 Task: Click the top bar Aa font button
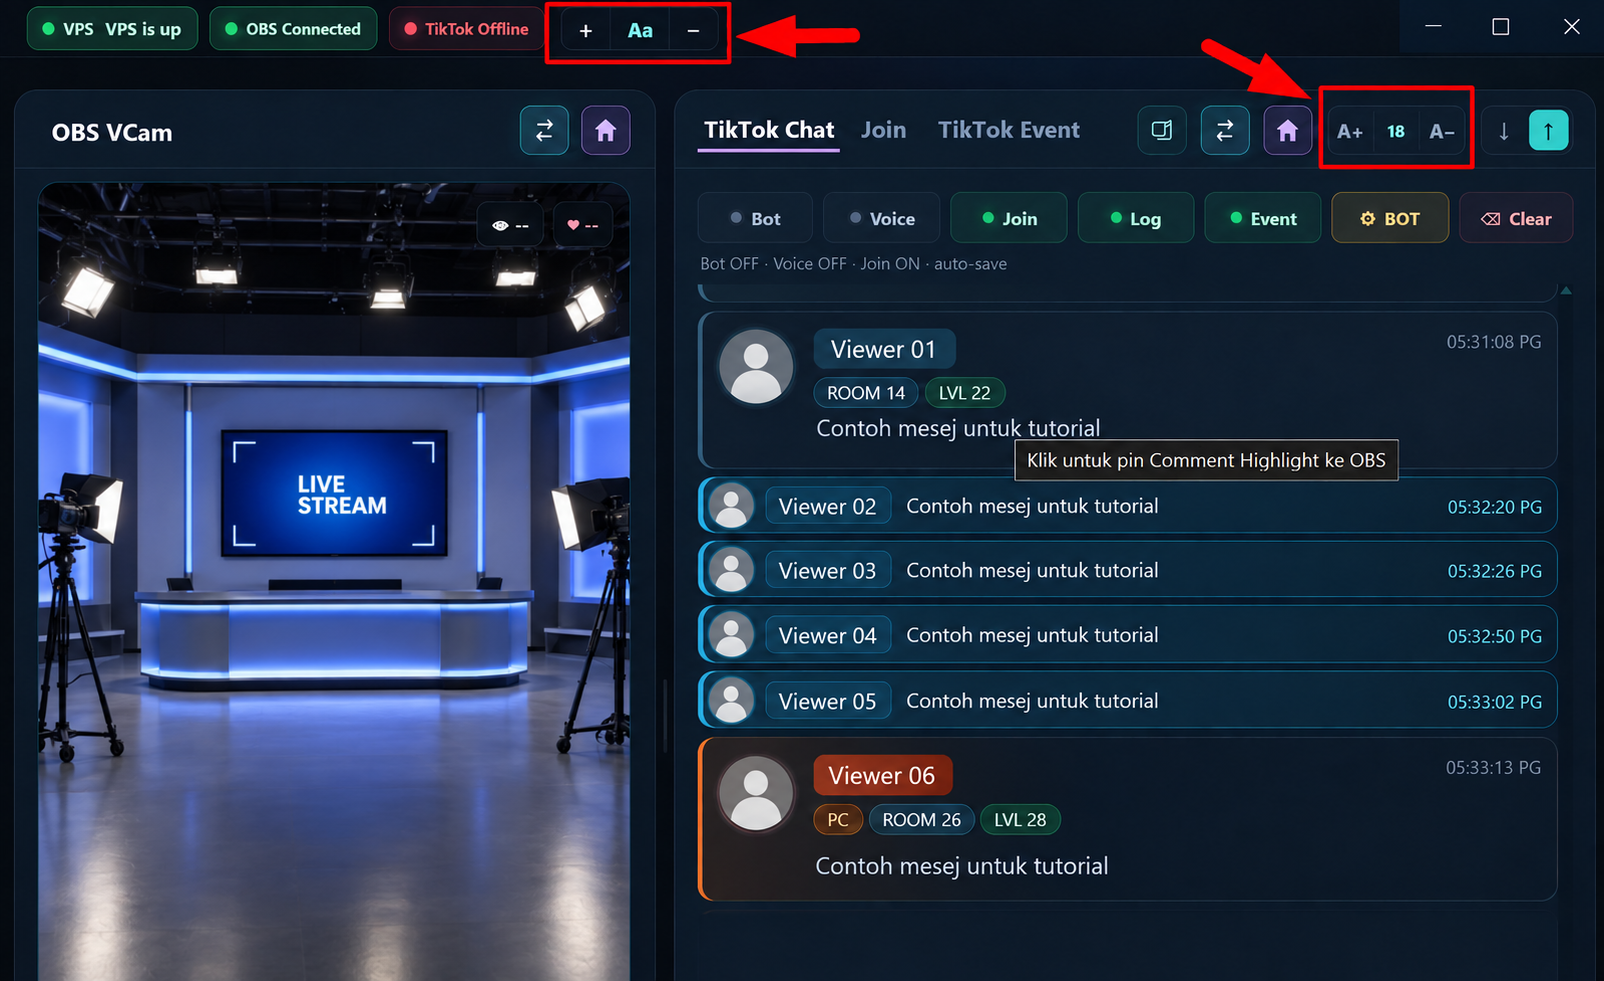coord(640,31)
